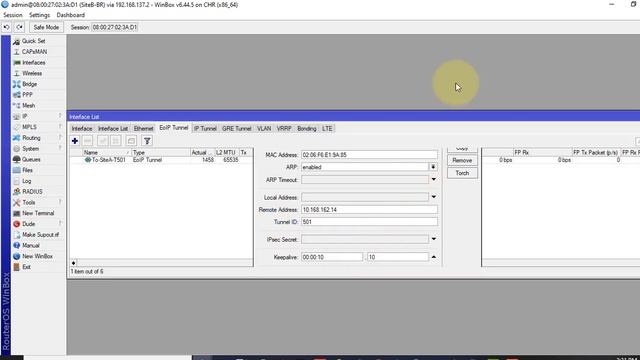Open a New WinBox window
The image size is (640, 360).
click(37, 256)
